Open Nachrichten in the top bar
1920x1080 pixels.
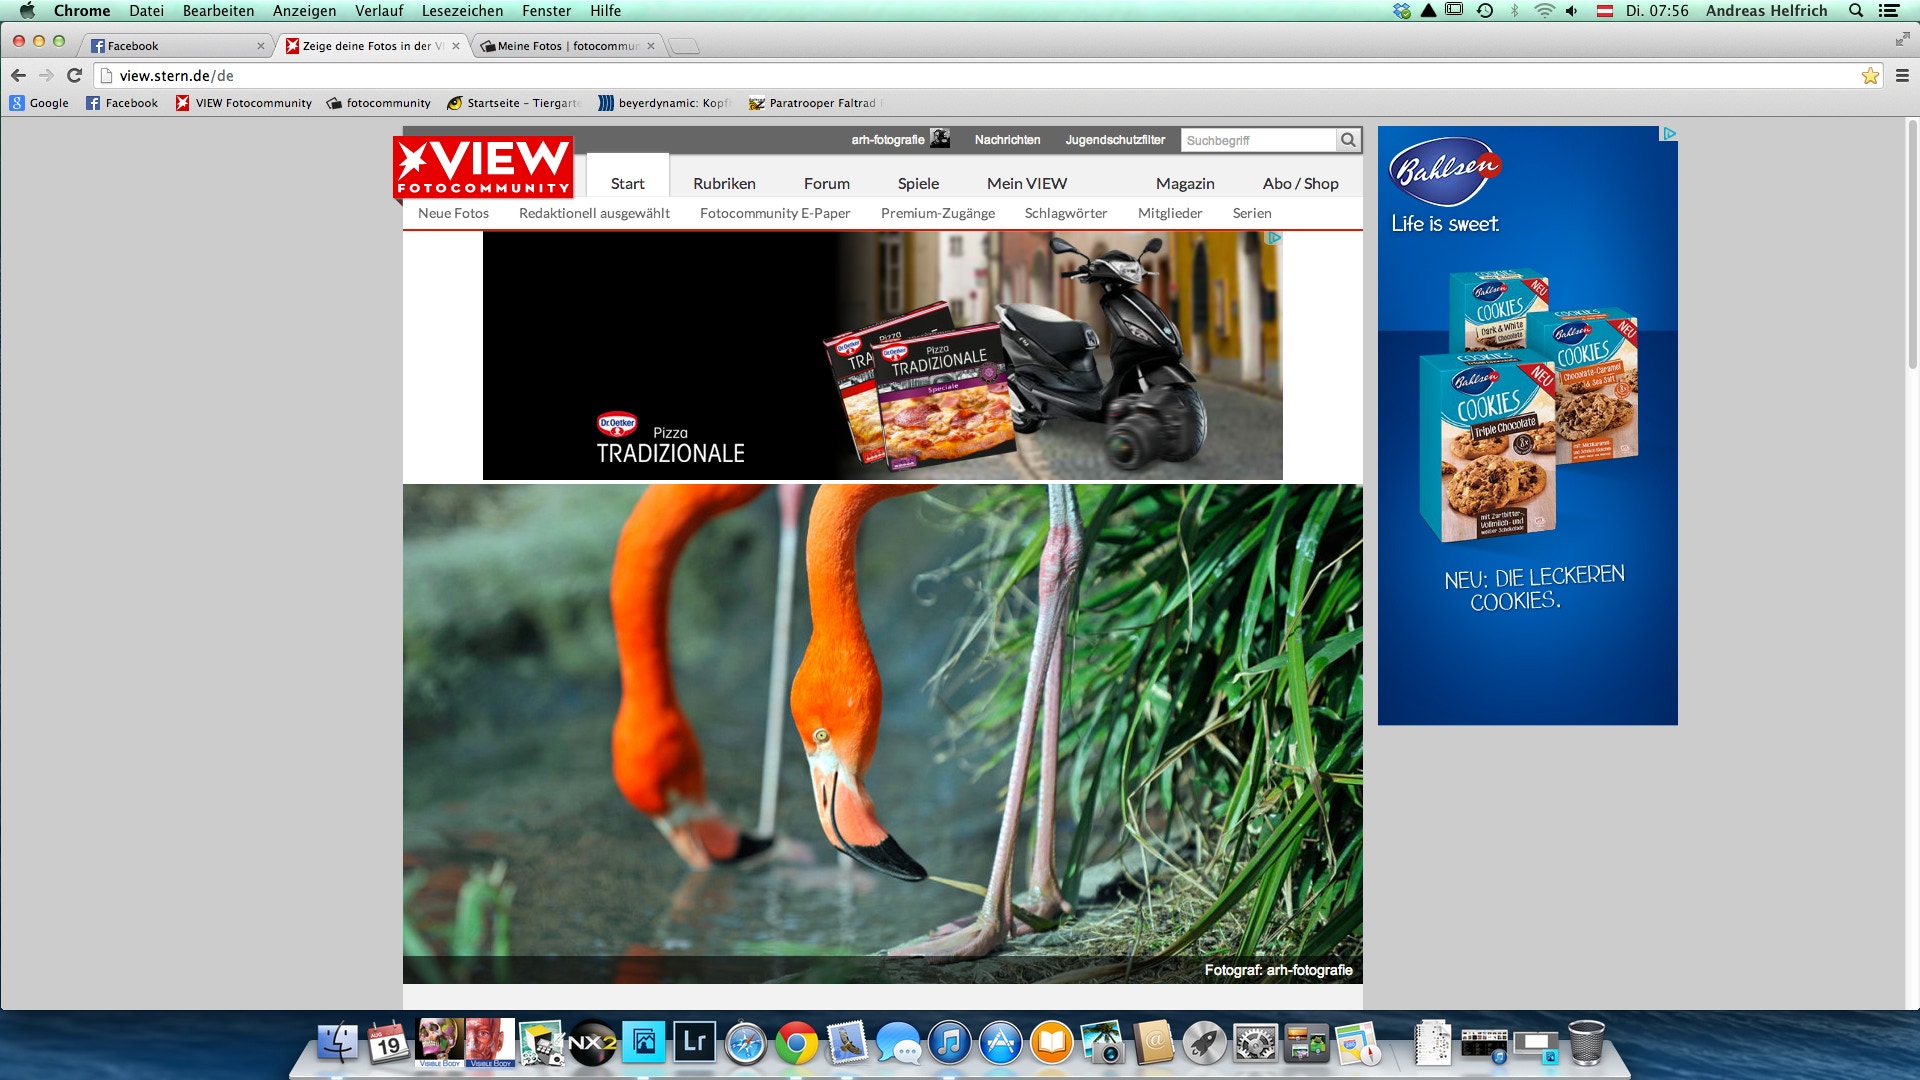click(x=1007, y=140)
